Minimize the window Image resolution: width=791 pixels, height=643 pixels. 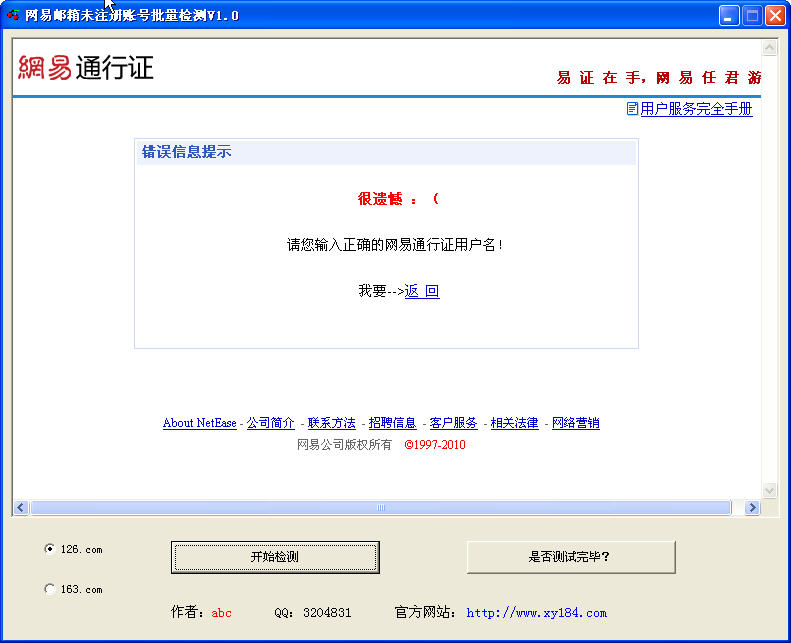[728, 16]
